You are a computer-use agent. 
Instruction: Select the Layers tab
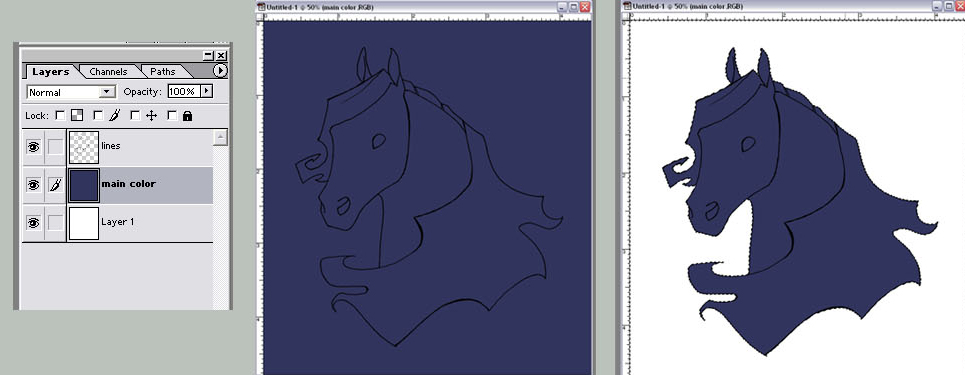pyautogui.click(x=50, y=71)
